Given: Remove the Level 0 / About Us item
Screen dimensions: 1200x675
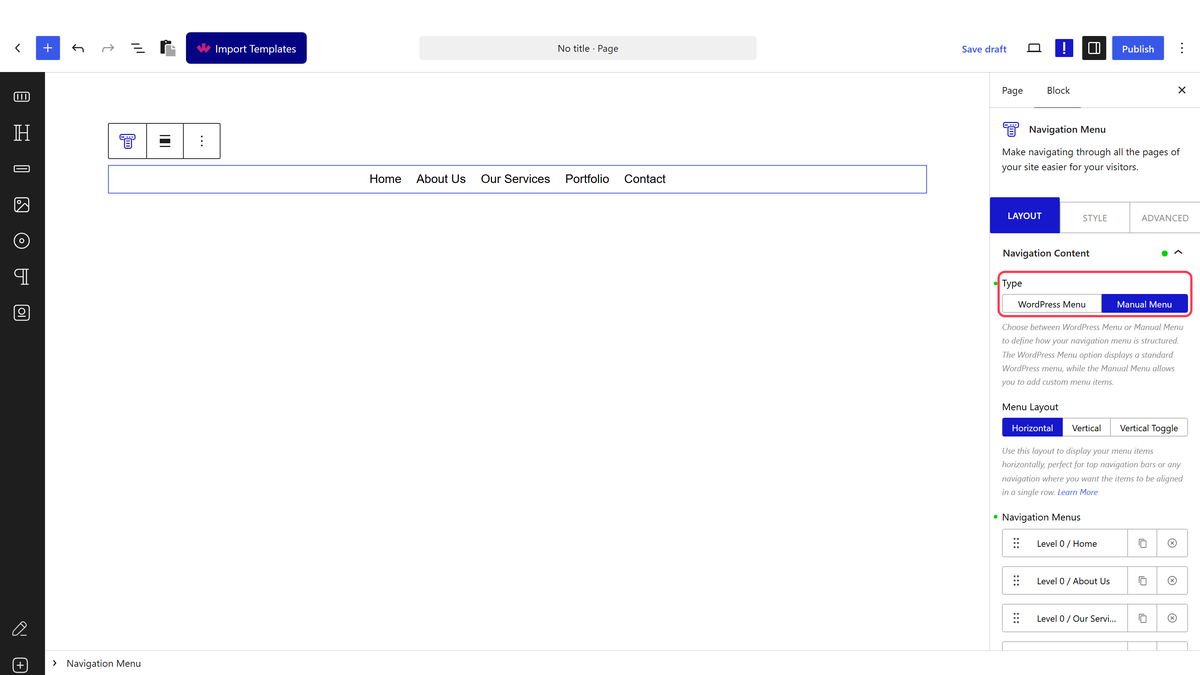Looking at the screenshot, I should pyautogui.click(x=1172, y=581).
